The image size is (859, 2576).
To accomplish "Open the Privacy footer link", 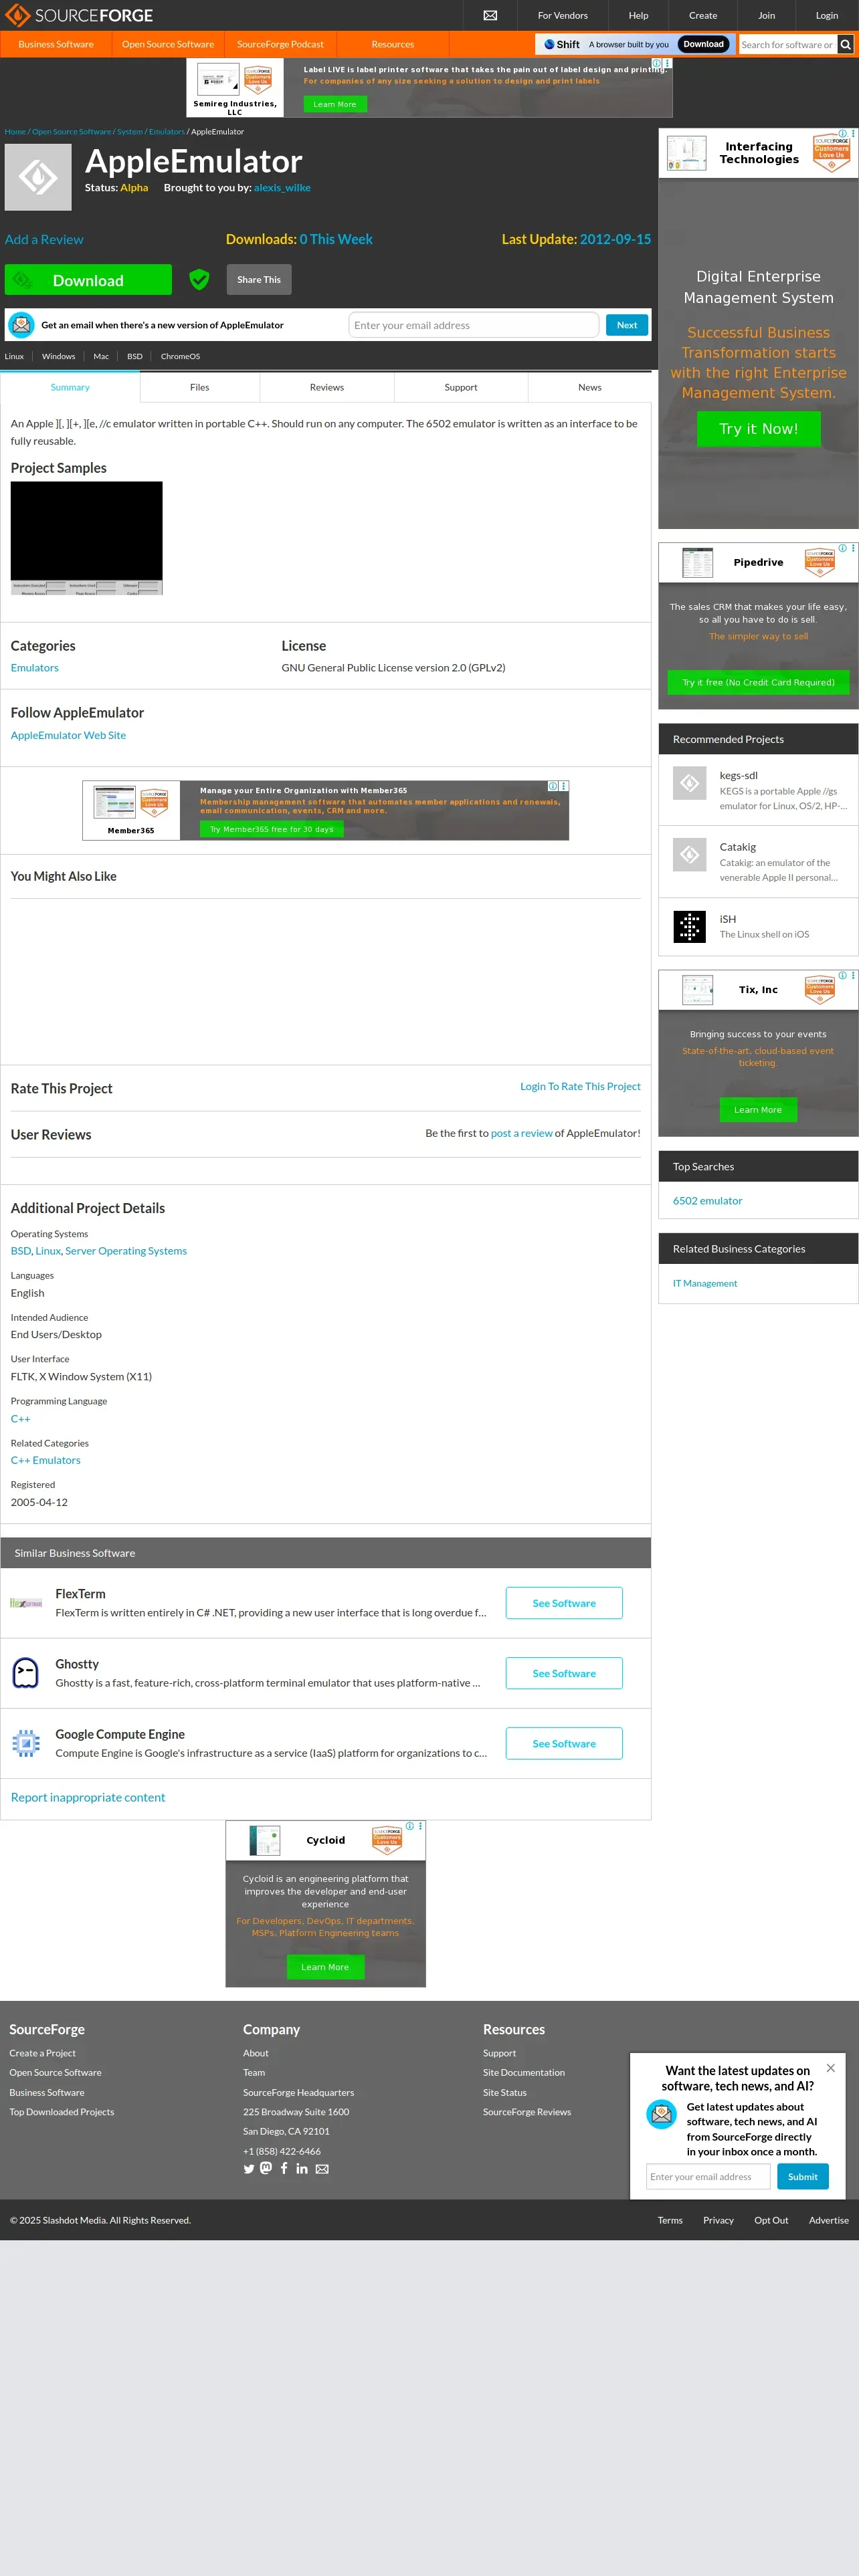I will pyautogui.click(x=718, y=2220).
